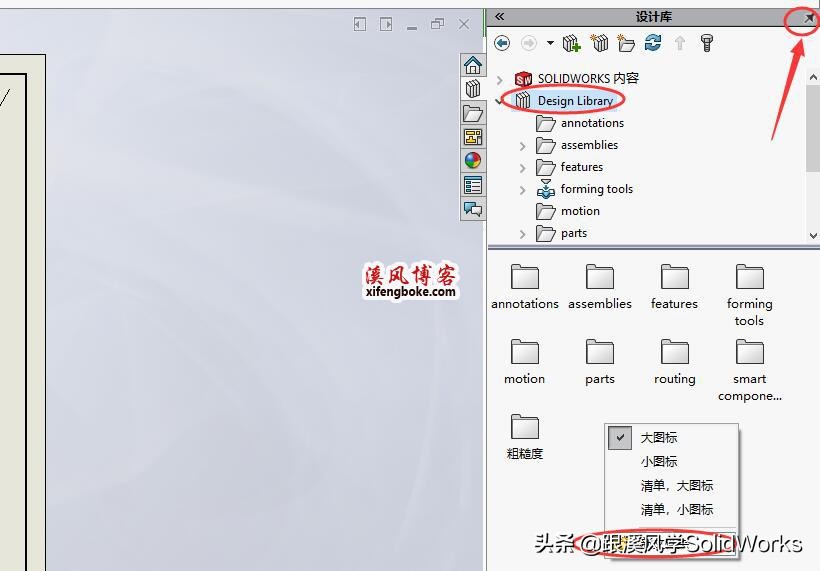Expand the parts tree node
Image resolution: width=820 pixels, height=571 pixels.
[522, 234]
